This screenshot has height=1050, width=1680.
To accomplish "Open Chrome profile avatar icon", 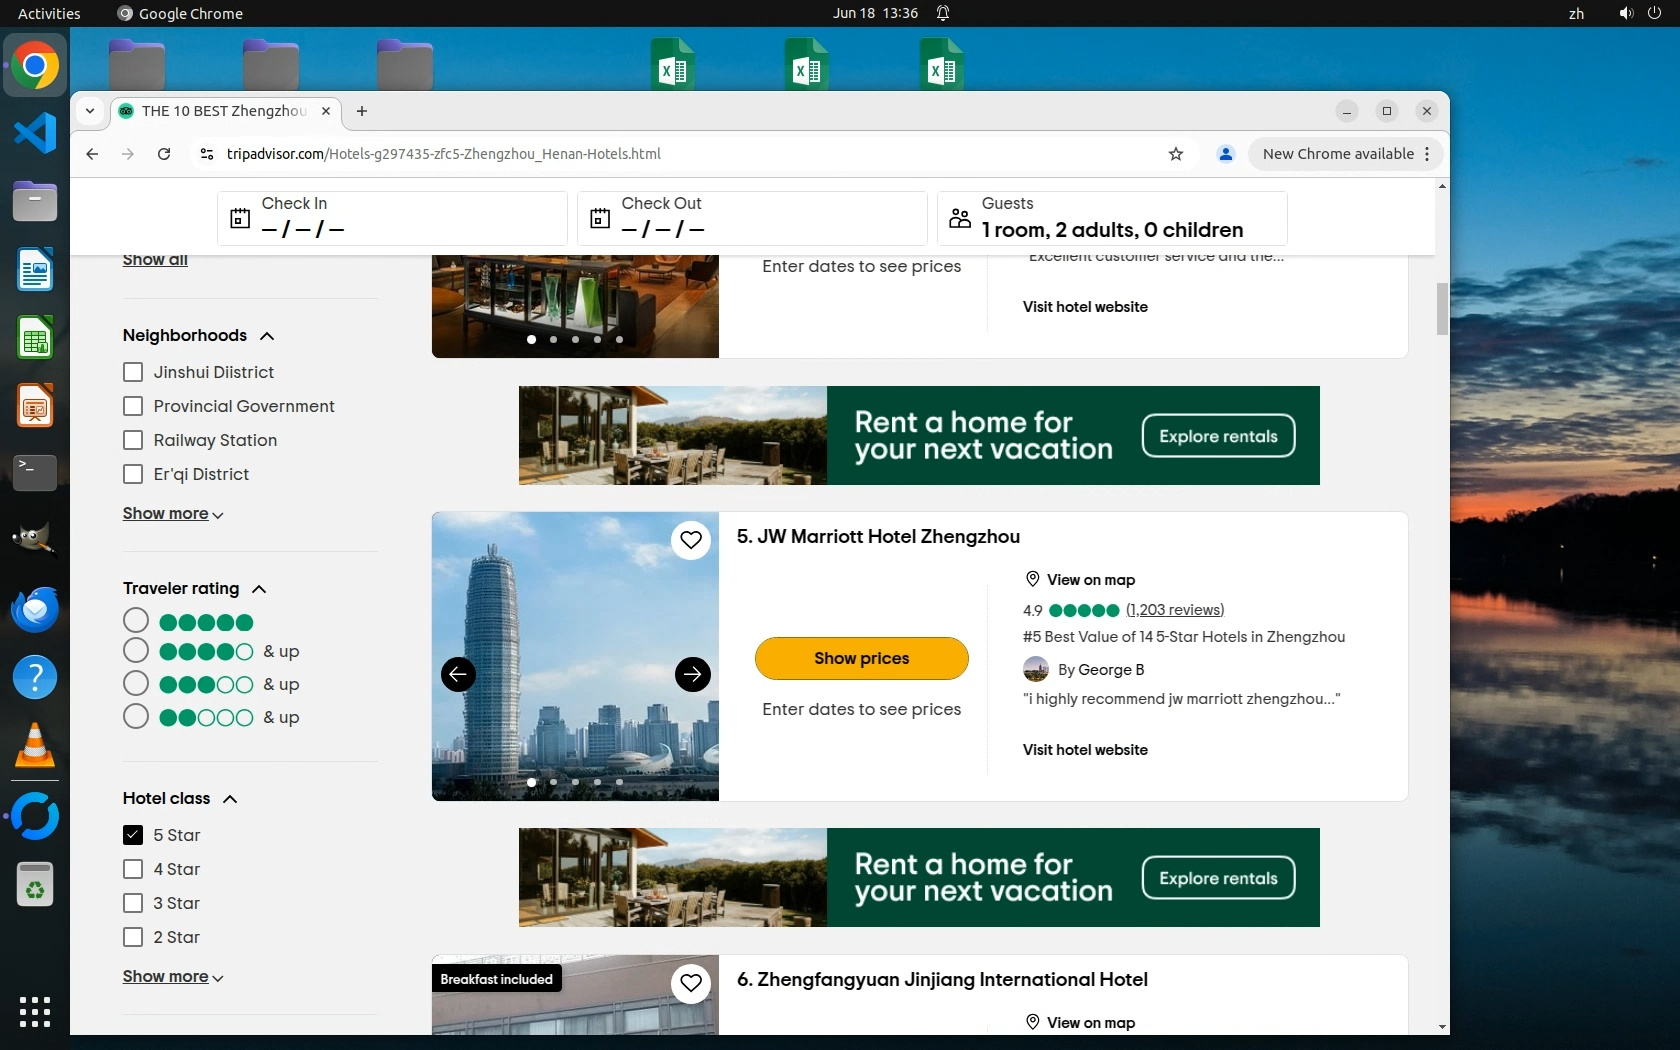I will coord(1225,154).
